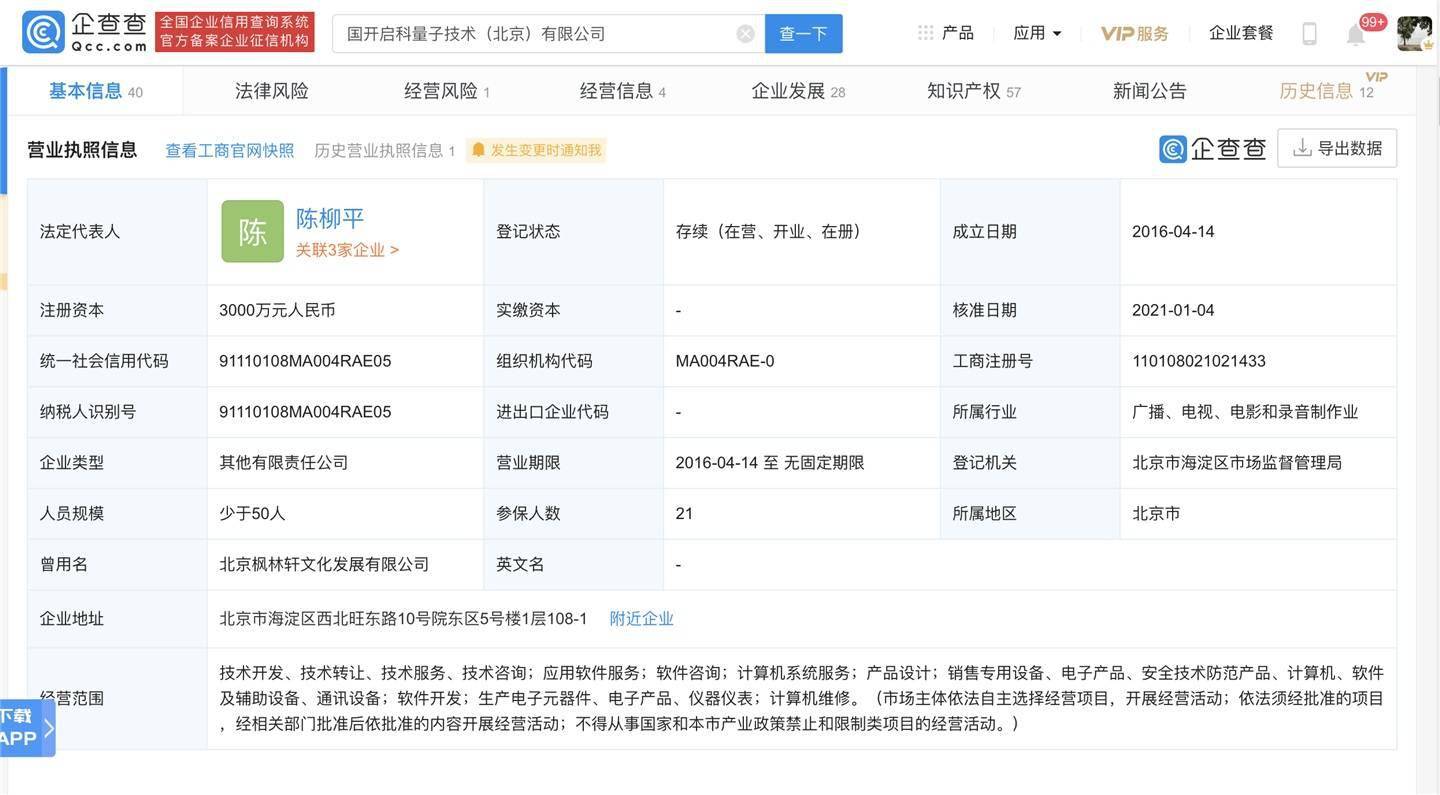Switch to 基本信息 tab
This screenshot has width=1440, height=795.
[96, 91]
